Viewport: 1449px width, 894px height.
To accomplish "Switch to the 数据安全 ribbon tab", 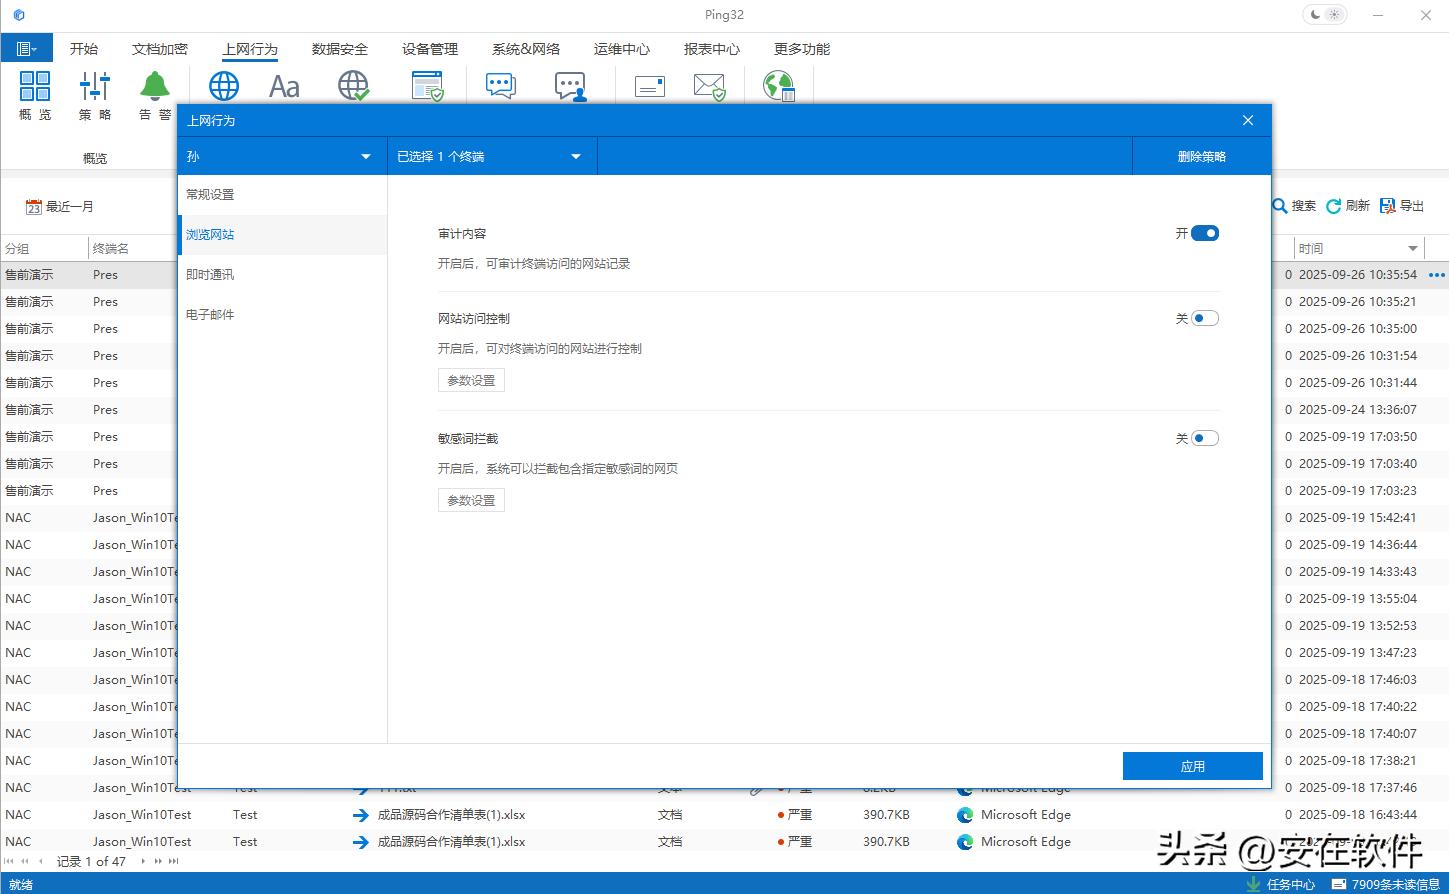I will [x=339, y=49].
